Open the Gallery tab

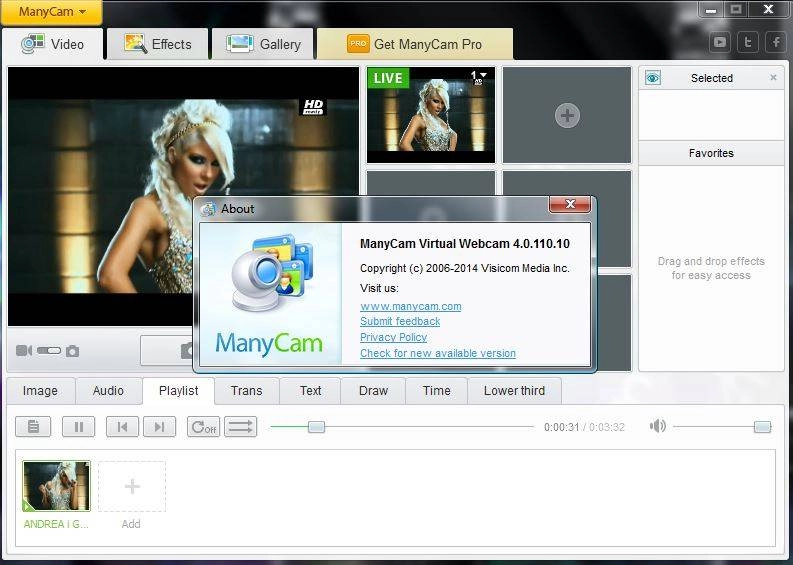click(263, 45)
